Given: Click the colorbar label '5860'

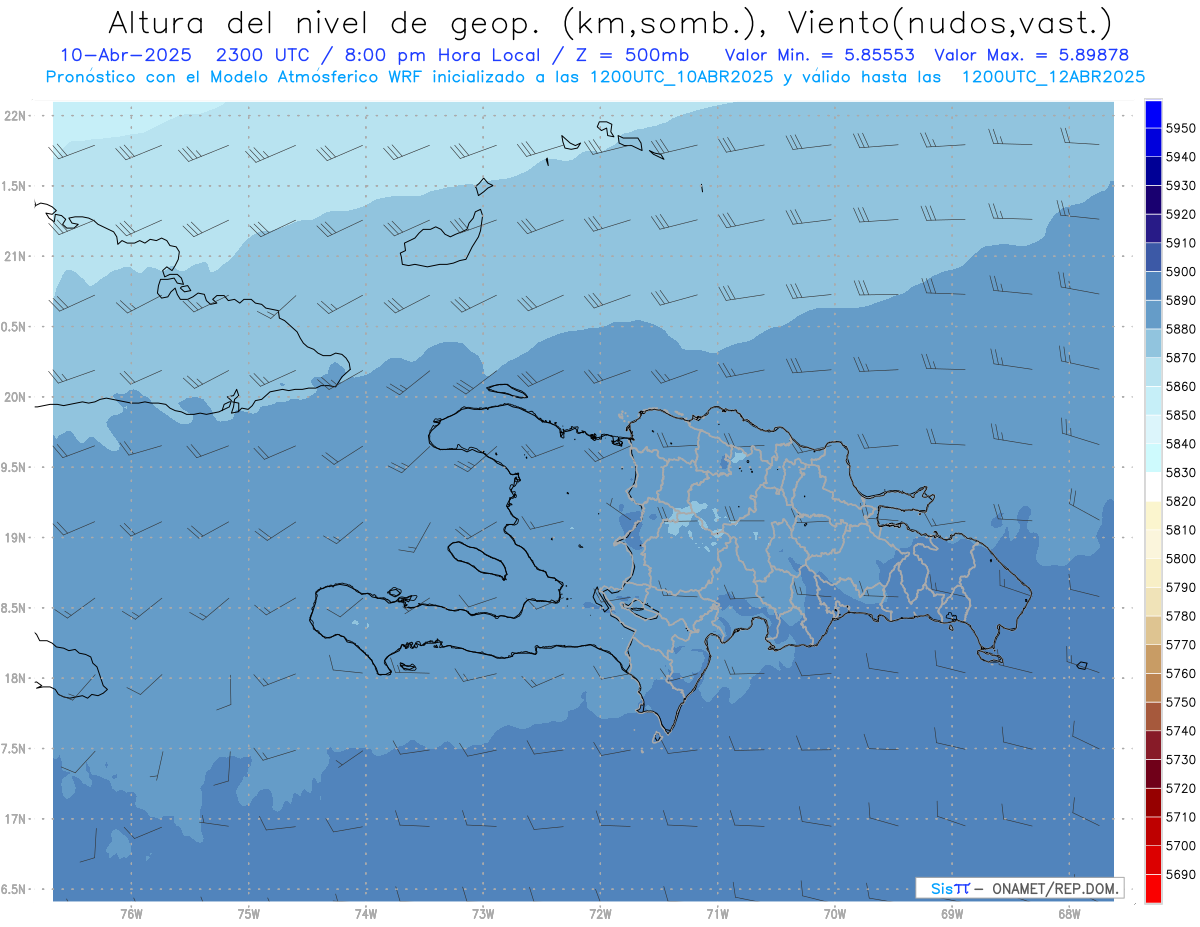Looking at the screenshot, I should tap(1181, 386).
